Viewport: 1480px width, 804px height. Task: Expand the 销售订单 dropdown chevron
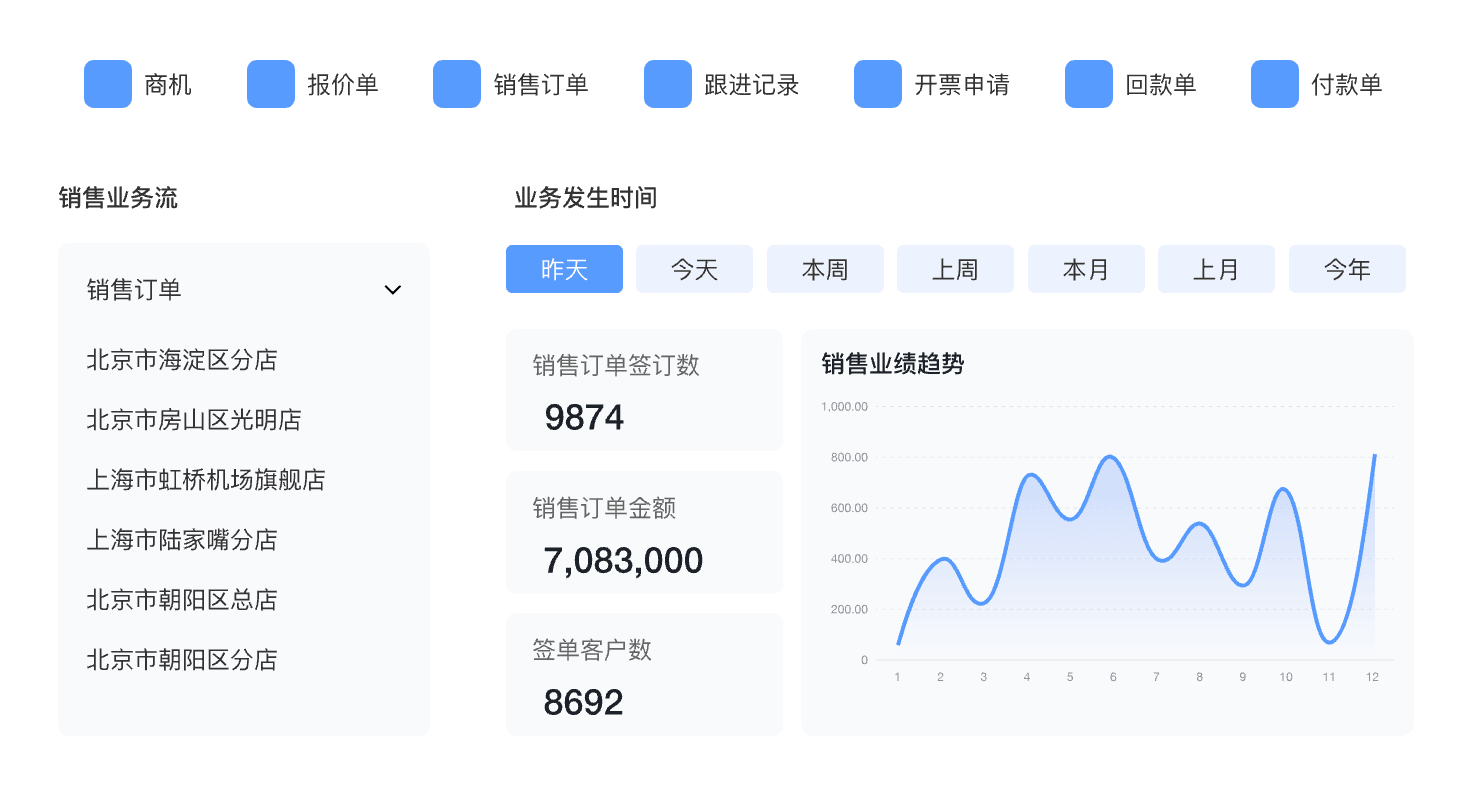[393, 290]
